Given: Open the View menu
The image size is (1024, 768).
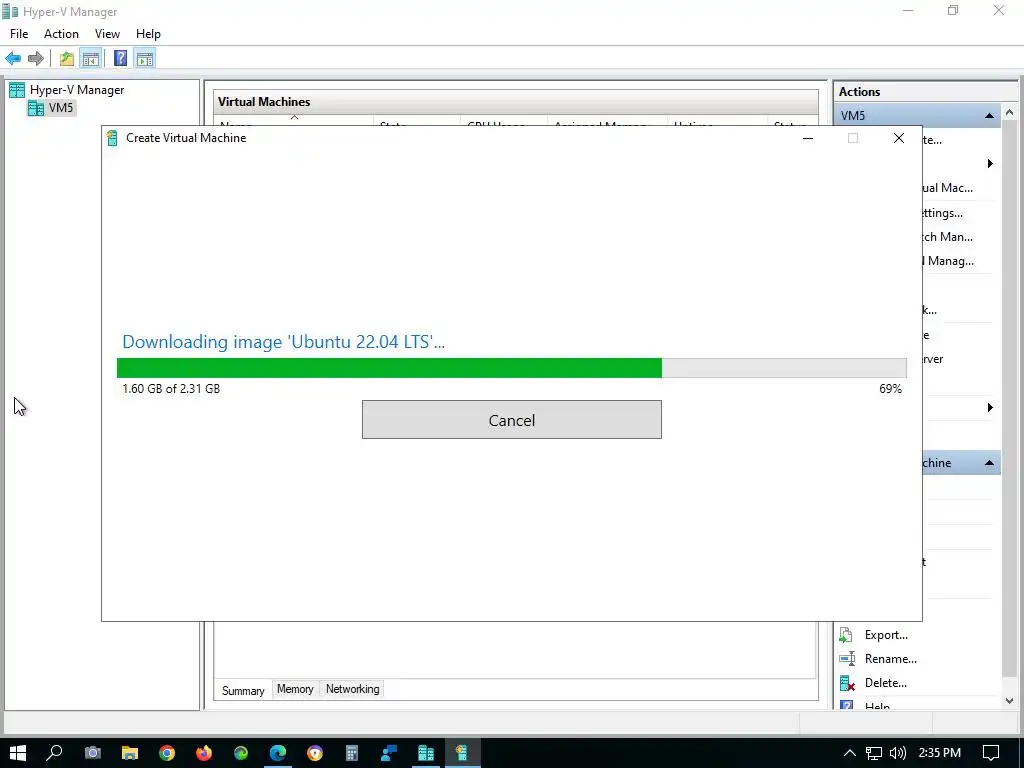Looking at the screenshot, I should pos(107,34).
